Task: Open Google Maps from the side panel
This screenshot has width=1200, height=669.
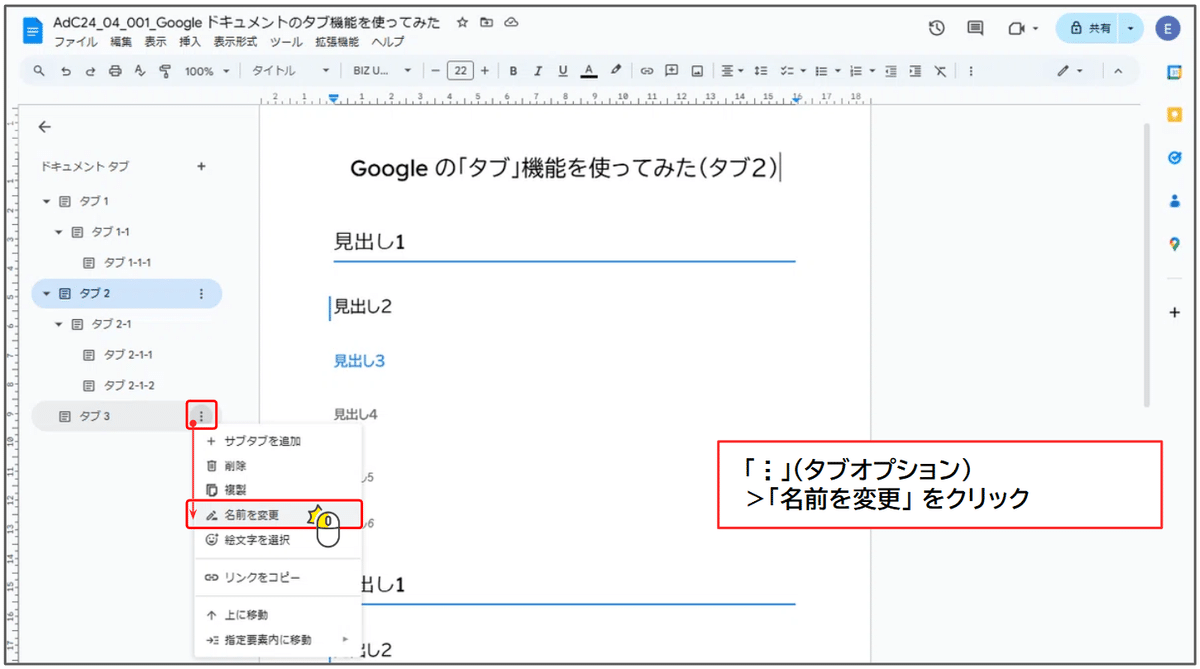Action: point(1174,243)
